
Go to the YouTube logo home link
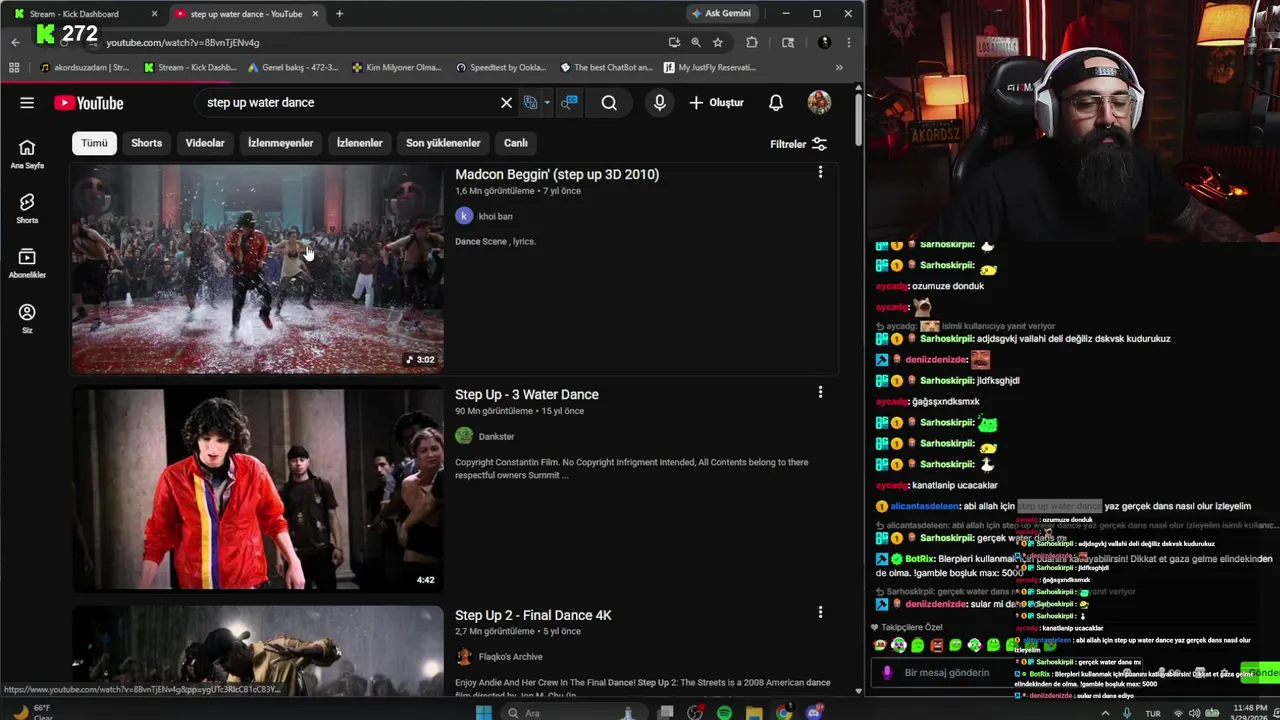pos(89,103)
